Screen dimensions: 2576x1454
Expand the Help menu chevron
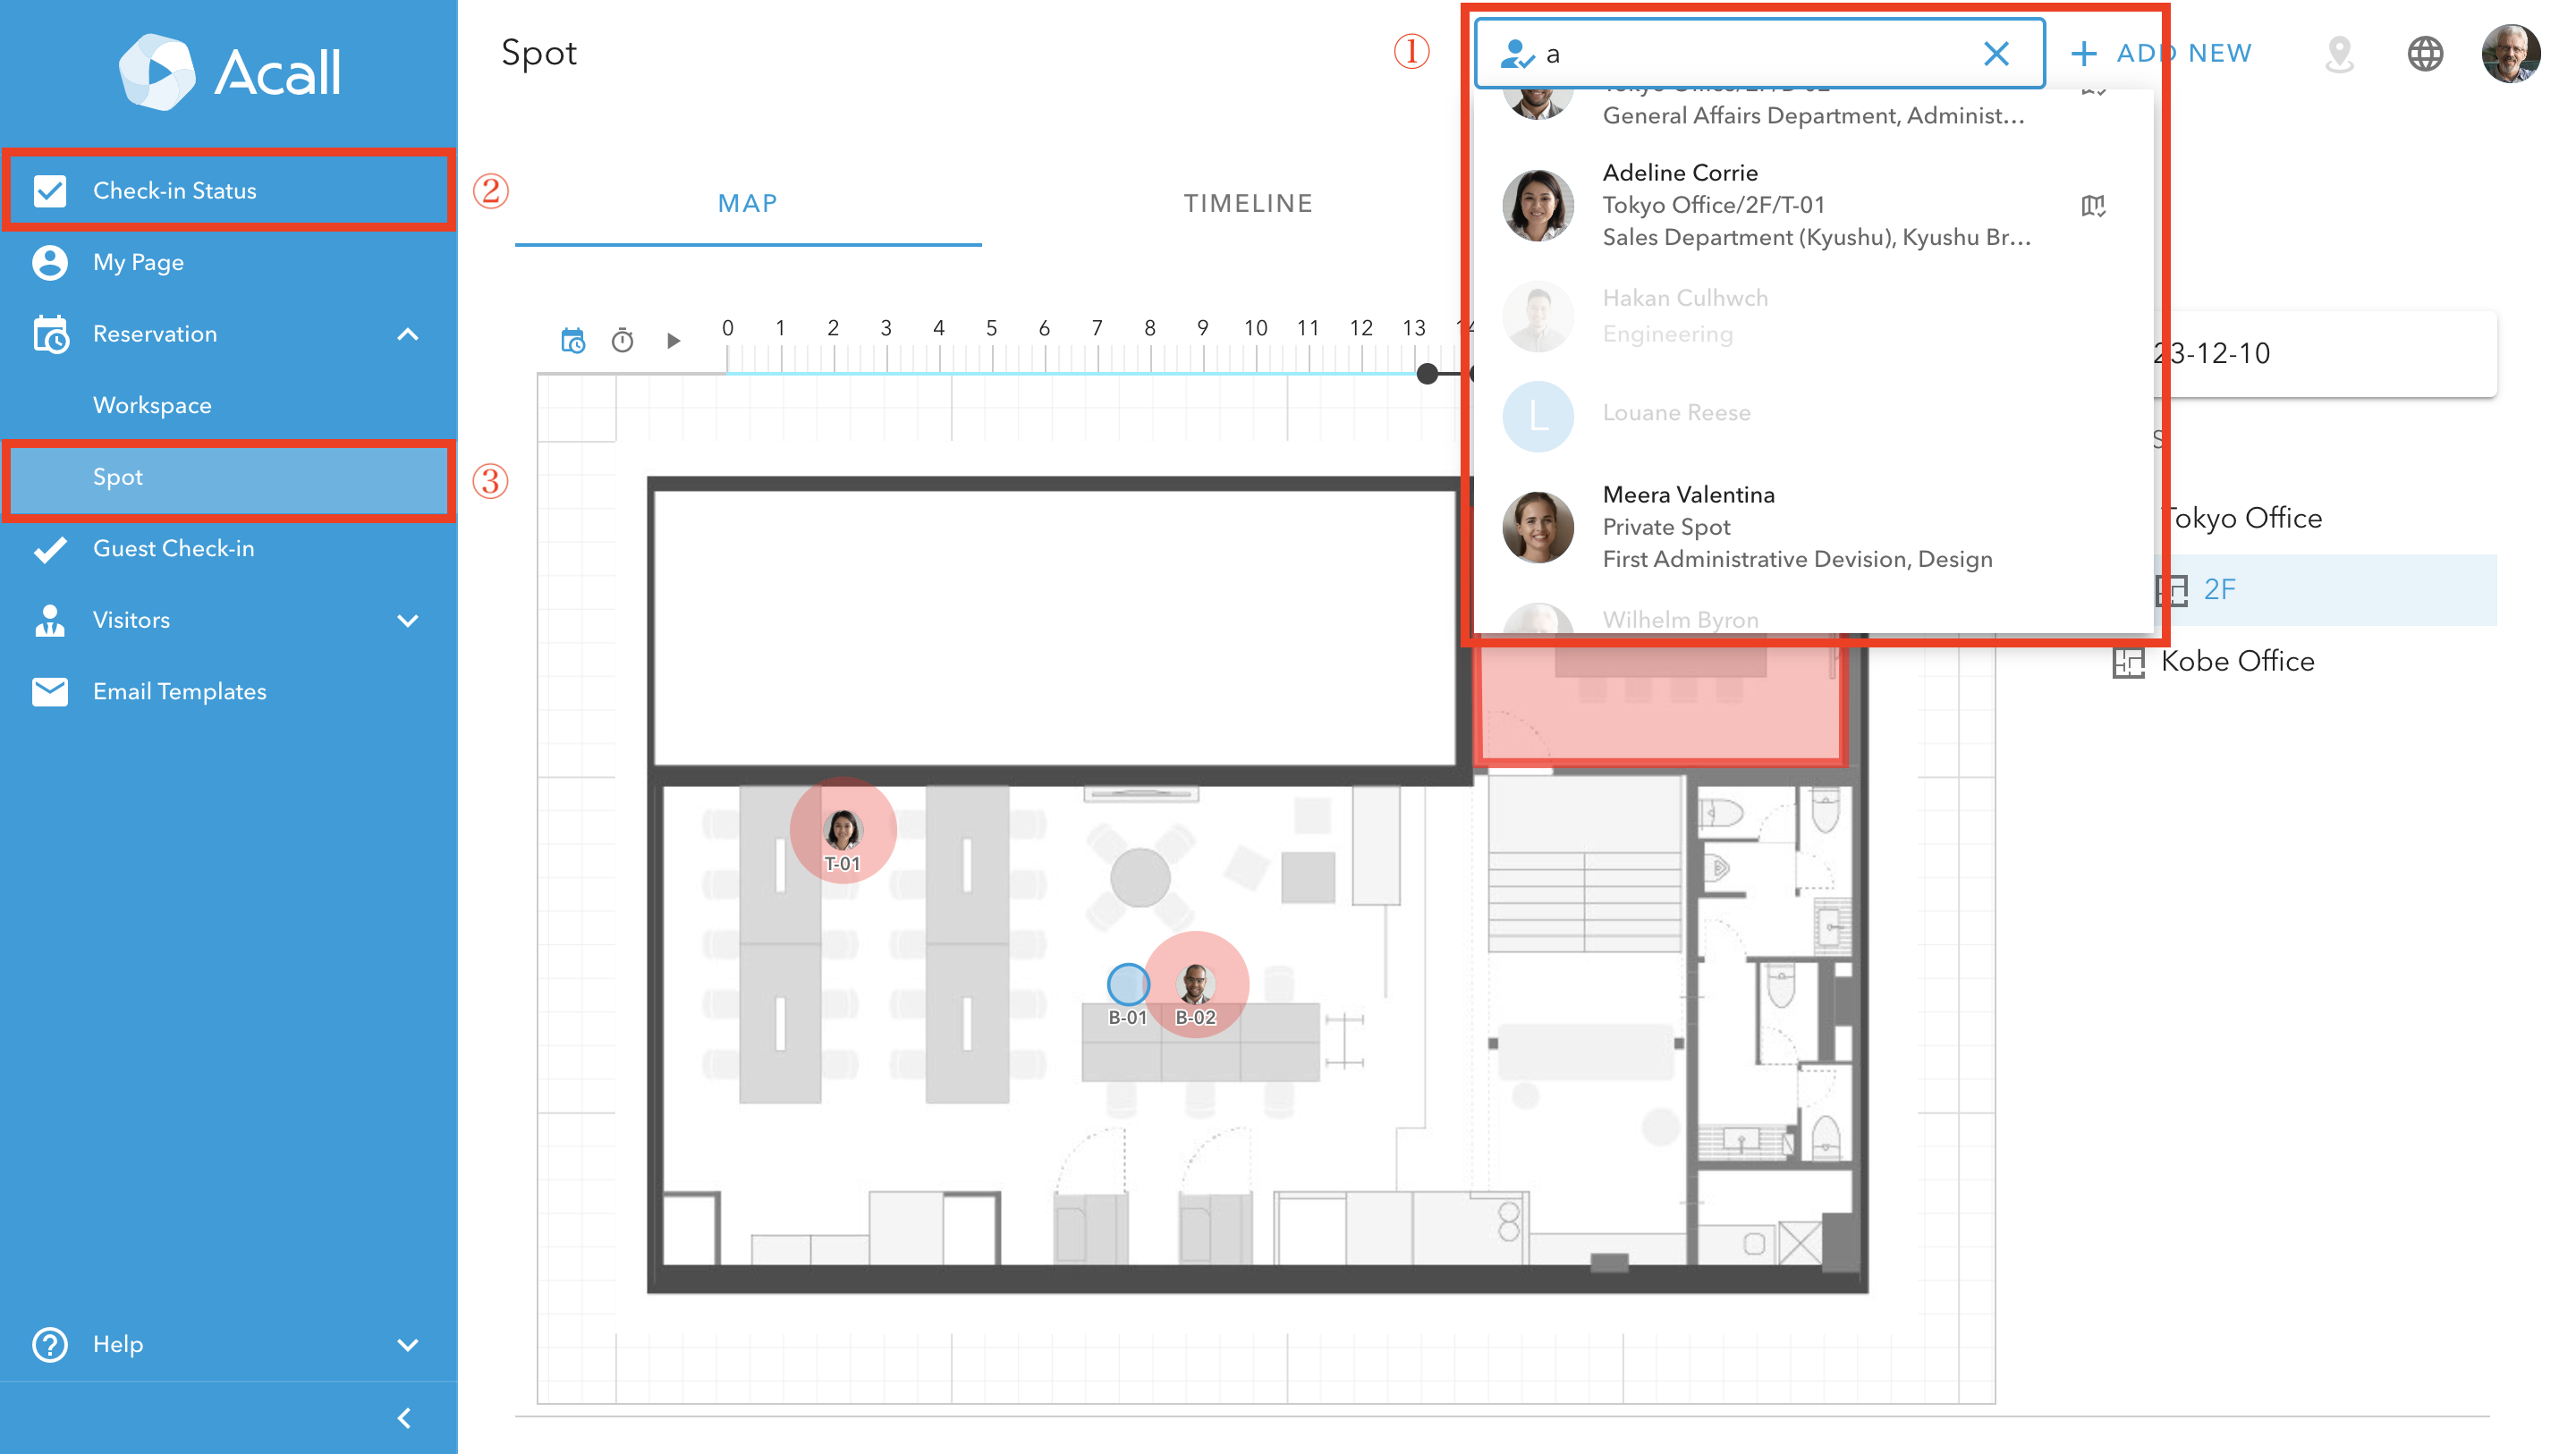coord(407,1344)
